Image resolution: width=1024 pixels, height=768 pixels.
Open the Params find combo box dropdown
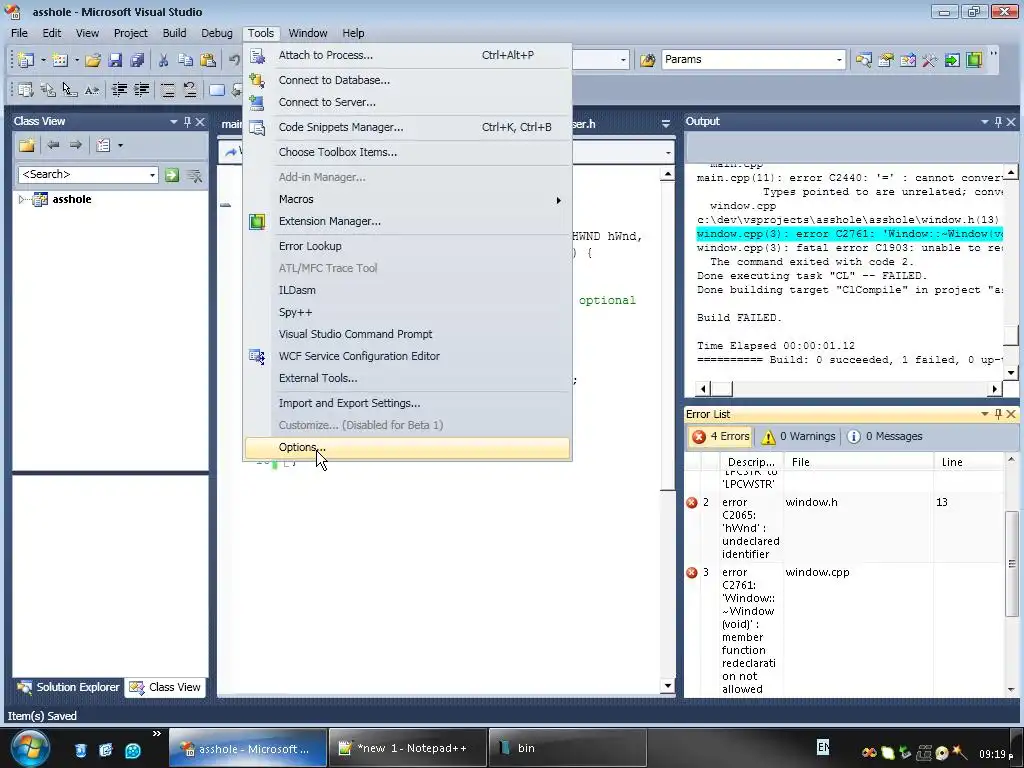839,60
